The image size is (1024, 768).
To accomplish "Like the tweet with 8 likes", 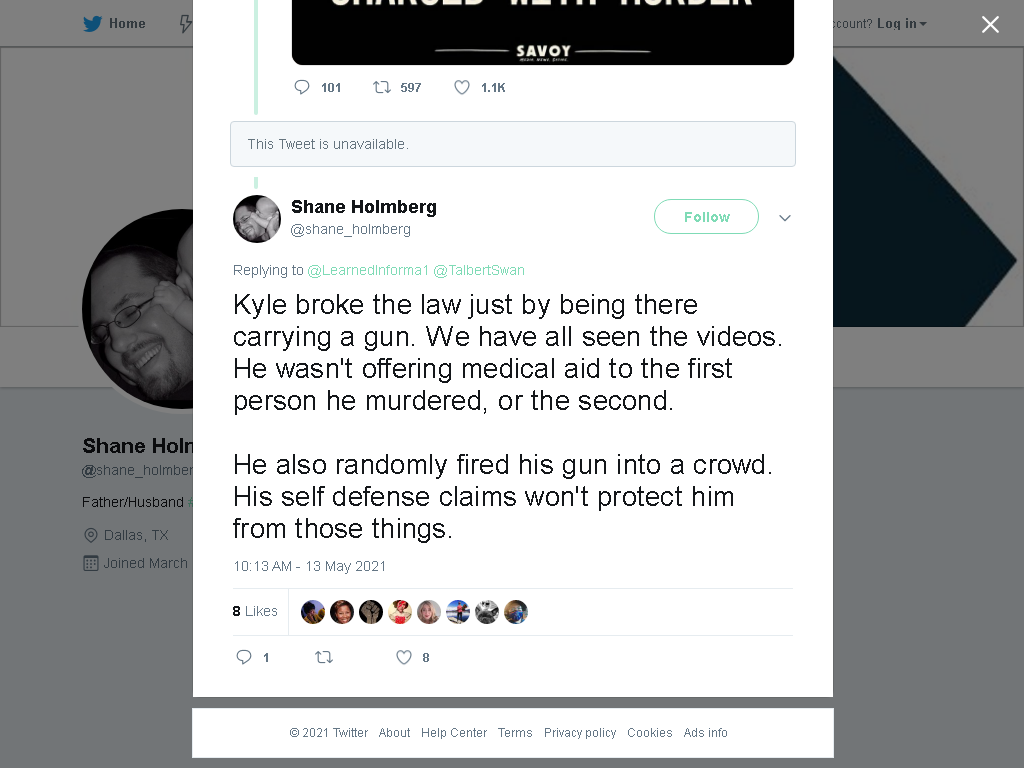I will (x=404, y=657).
